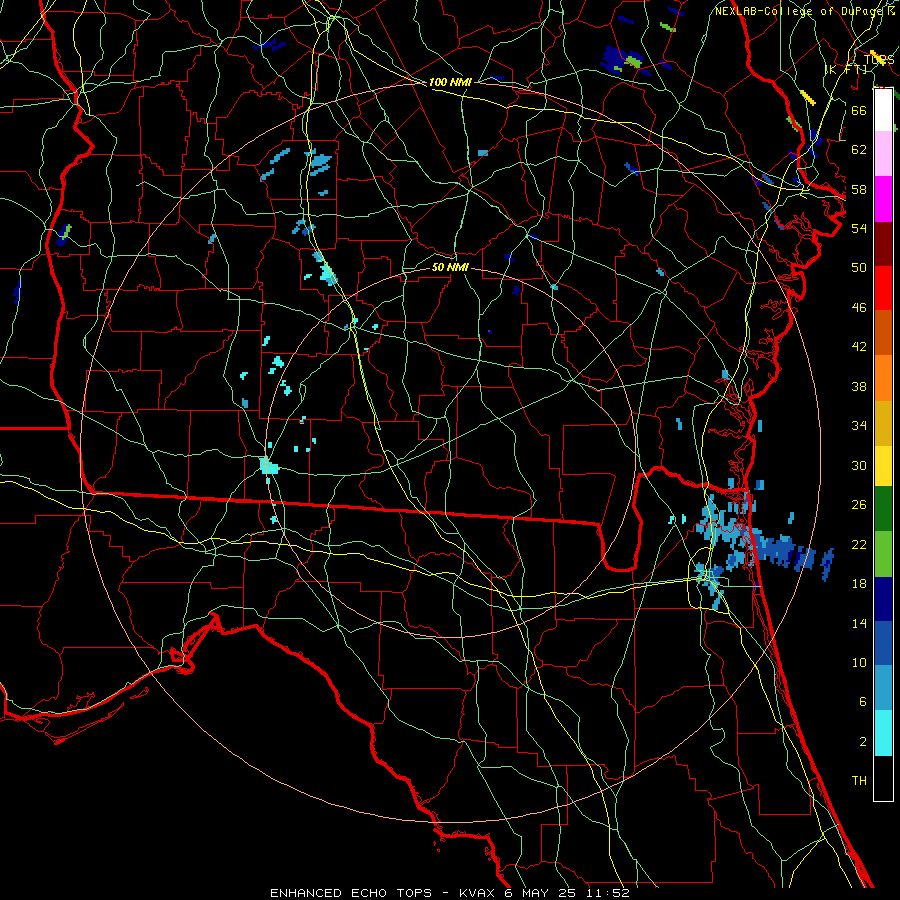
Task: Click the 'TH' threshold label
Action: tap(859, 781)
